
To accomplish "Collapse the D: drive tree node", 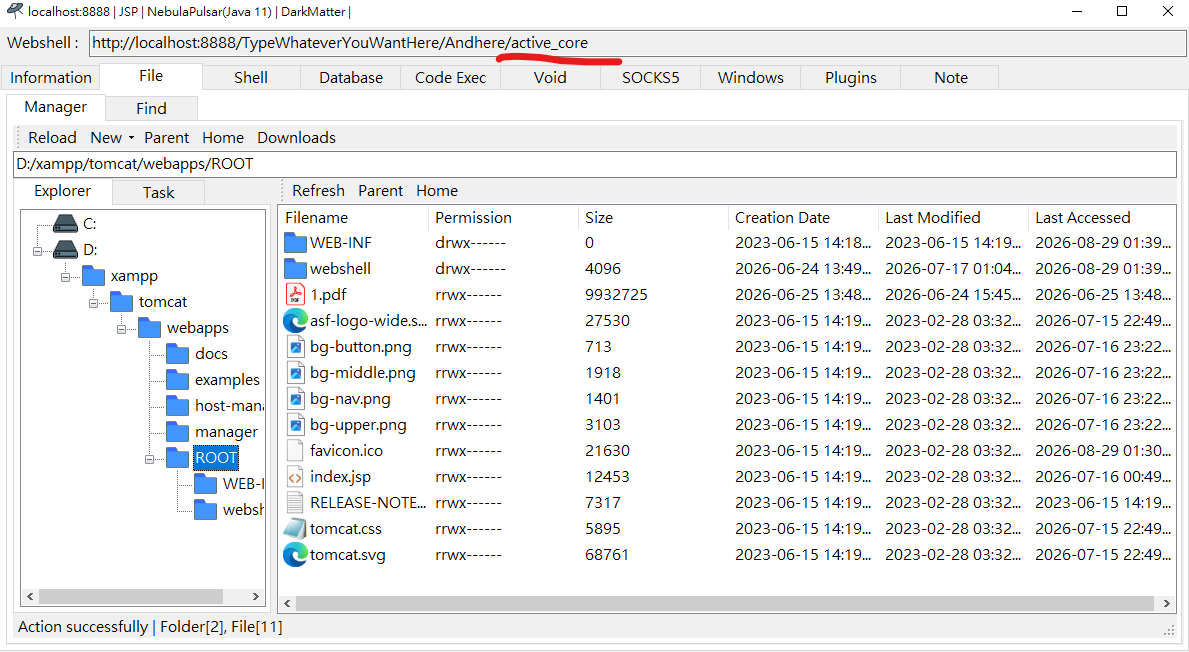I will pyautogui.click(x=37, y=251).
